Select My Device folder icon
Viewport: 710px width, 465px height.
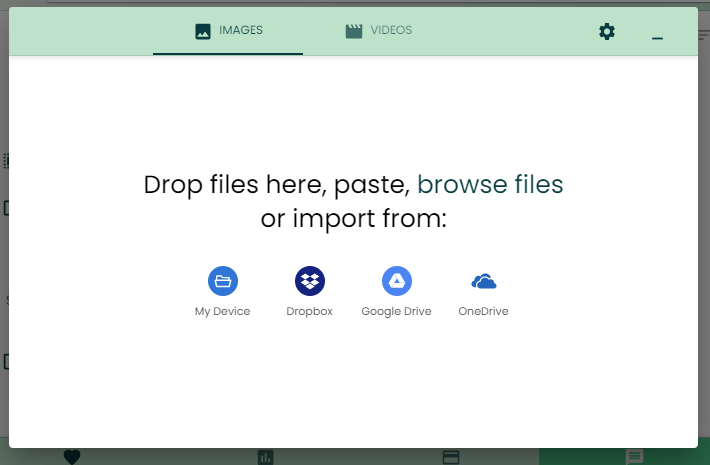[223, 281]
